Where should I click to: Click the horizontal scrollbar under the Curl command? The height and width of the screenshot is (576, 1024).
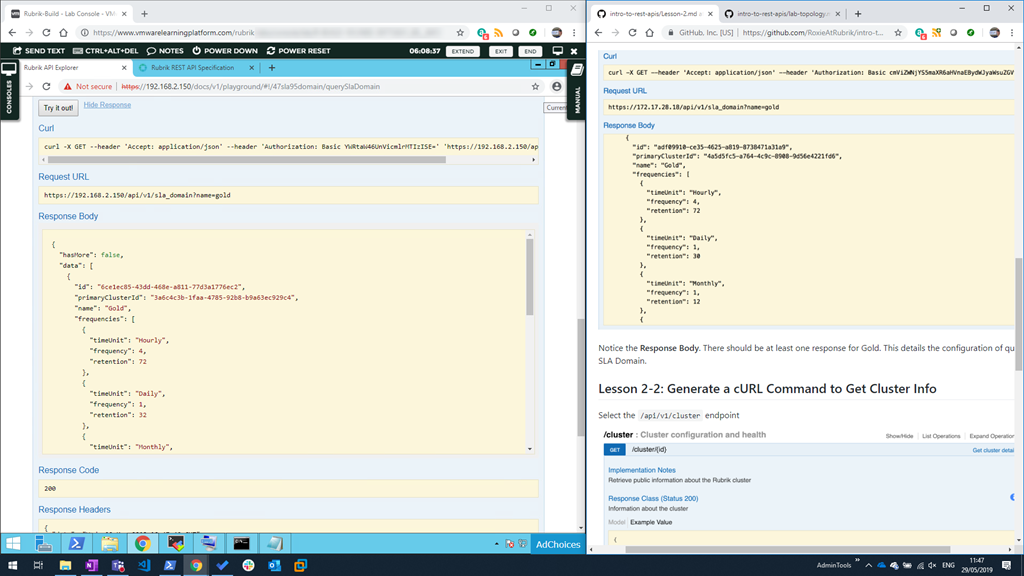click(247, 160)
